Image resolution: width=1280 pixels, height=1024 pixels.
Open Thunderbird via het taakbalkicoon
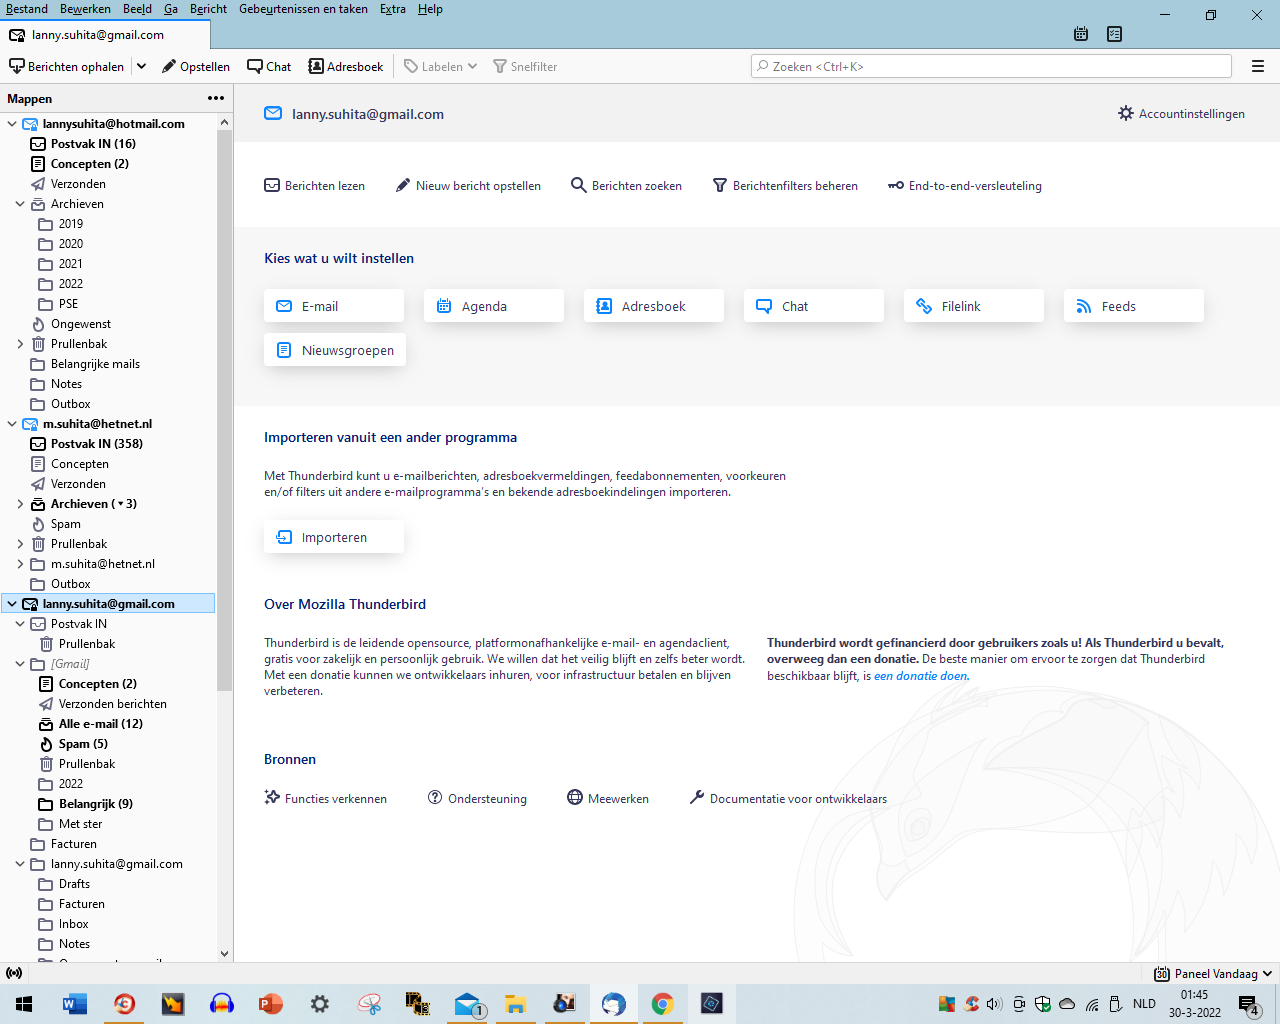pyautogui.click(x=612, y=1003)
